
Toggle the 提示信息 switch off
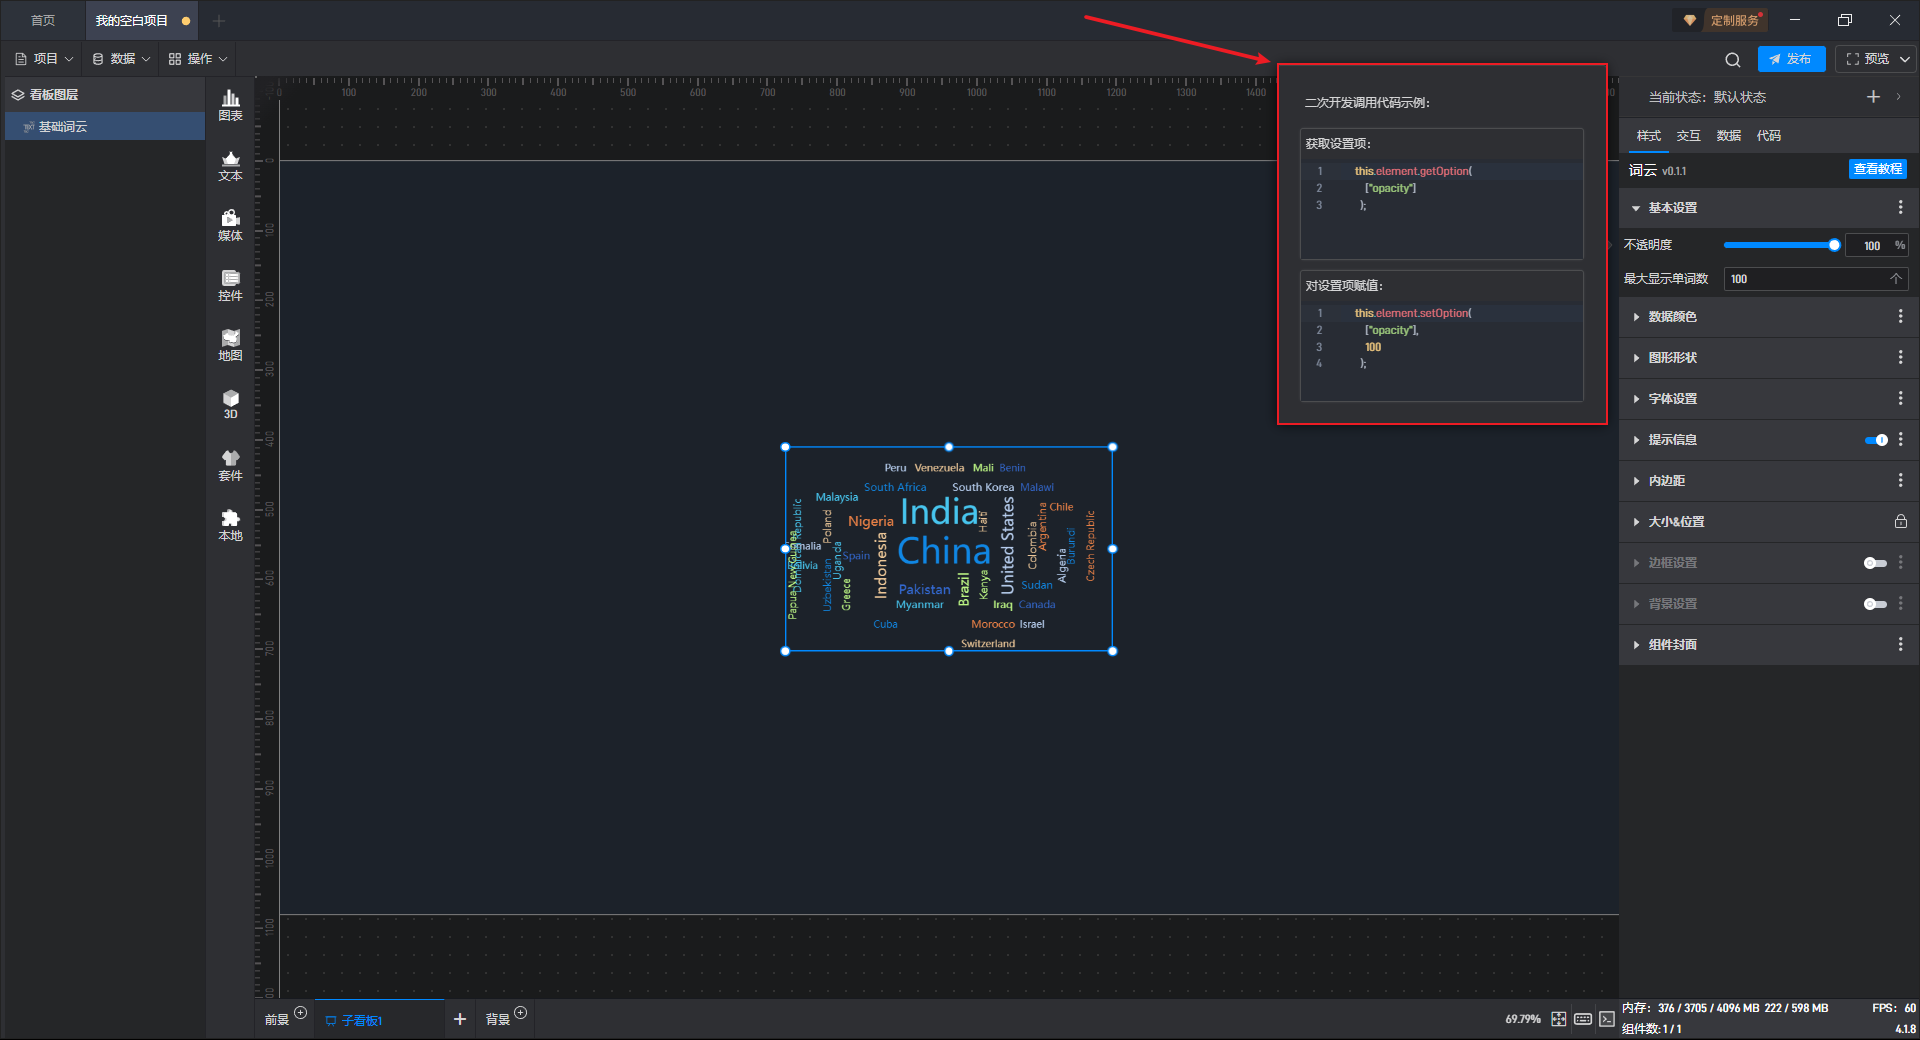[1876, 440]
